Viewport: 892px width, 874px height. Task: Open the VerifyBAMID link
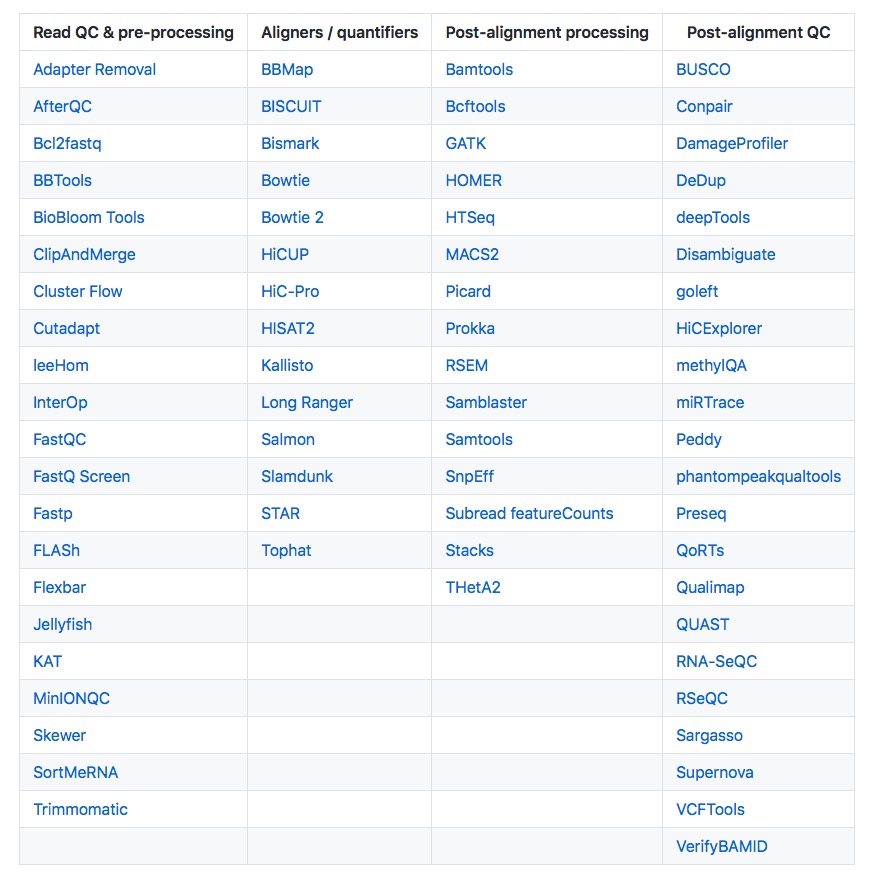click(722, 846)
